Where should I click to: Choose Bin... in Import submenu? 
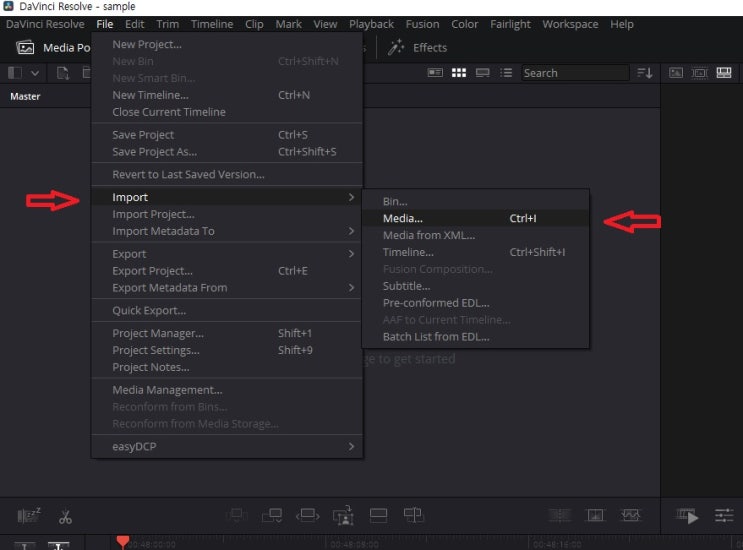(475, 201)
